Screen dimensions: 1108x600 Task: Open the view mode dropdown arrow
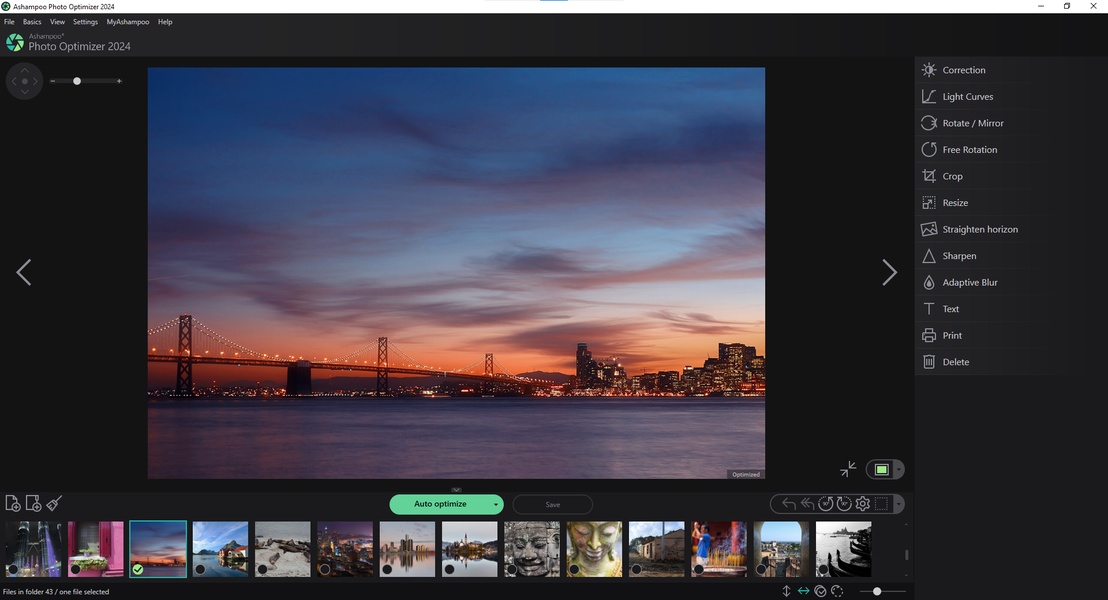pos(899,469)
